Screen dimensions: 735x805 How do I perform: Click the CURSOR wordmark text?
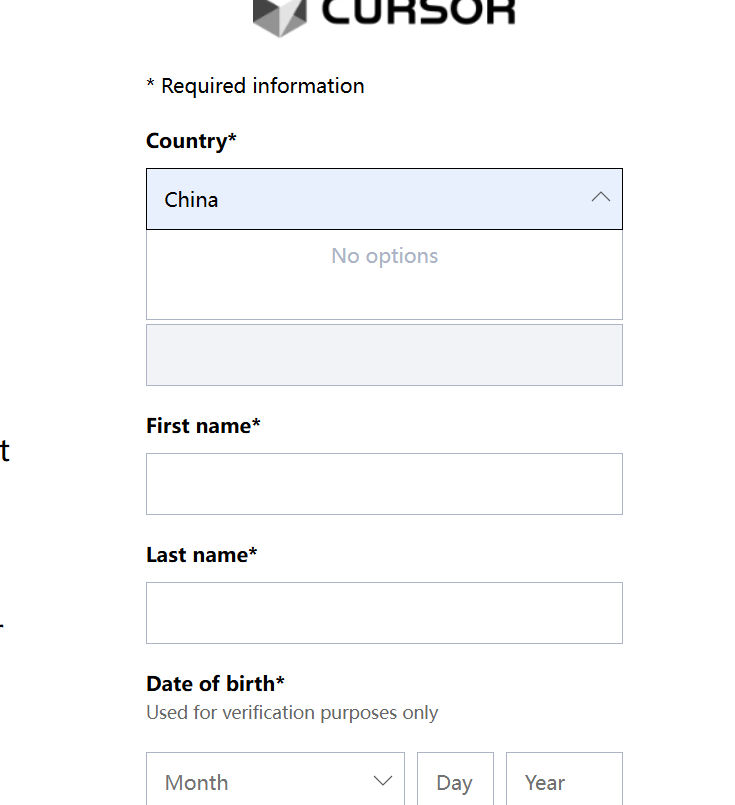point(418,12)
